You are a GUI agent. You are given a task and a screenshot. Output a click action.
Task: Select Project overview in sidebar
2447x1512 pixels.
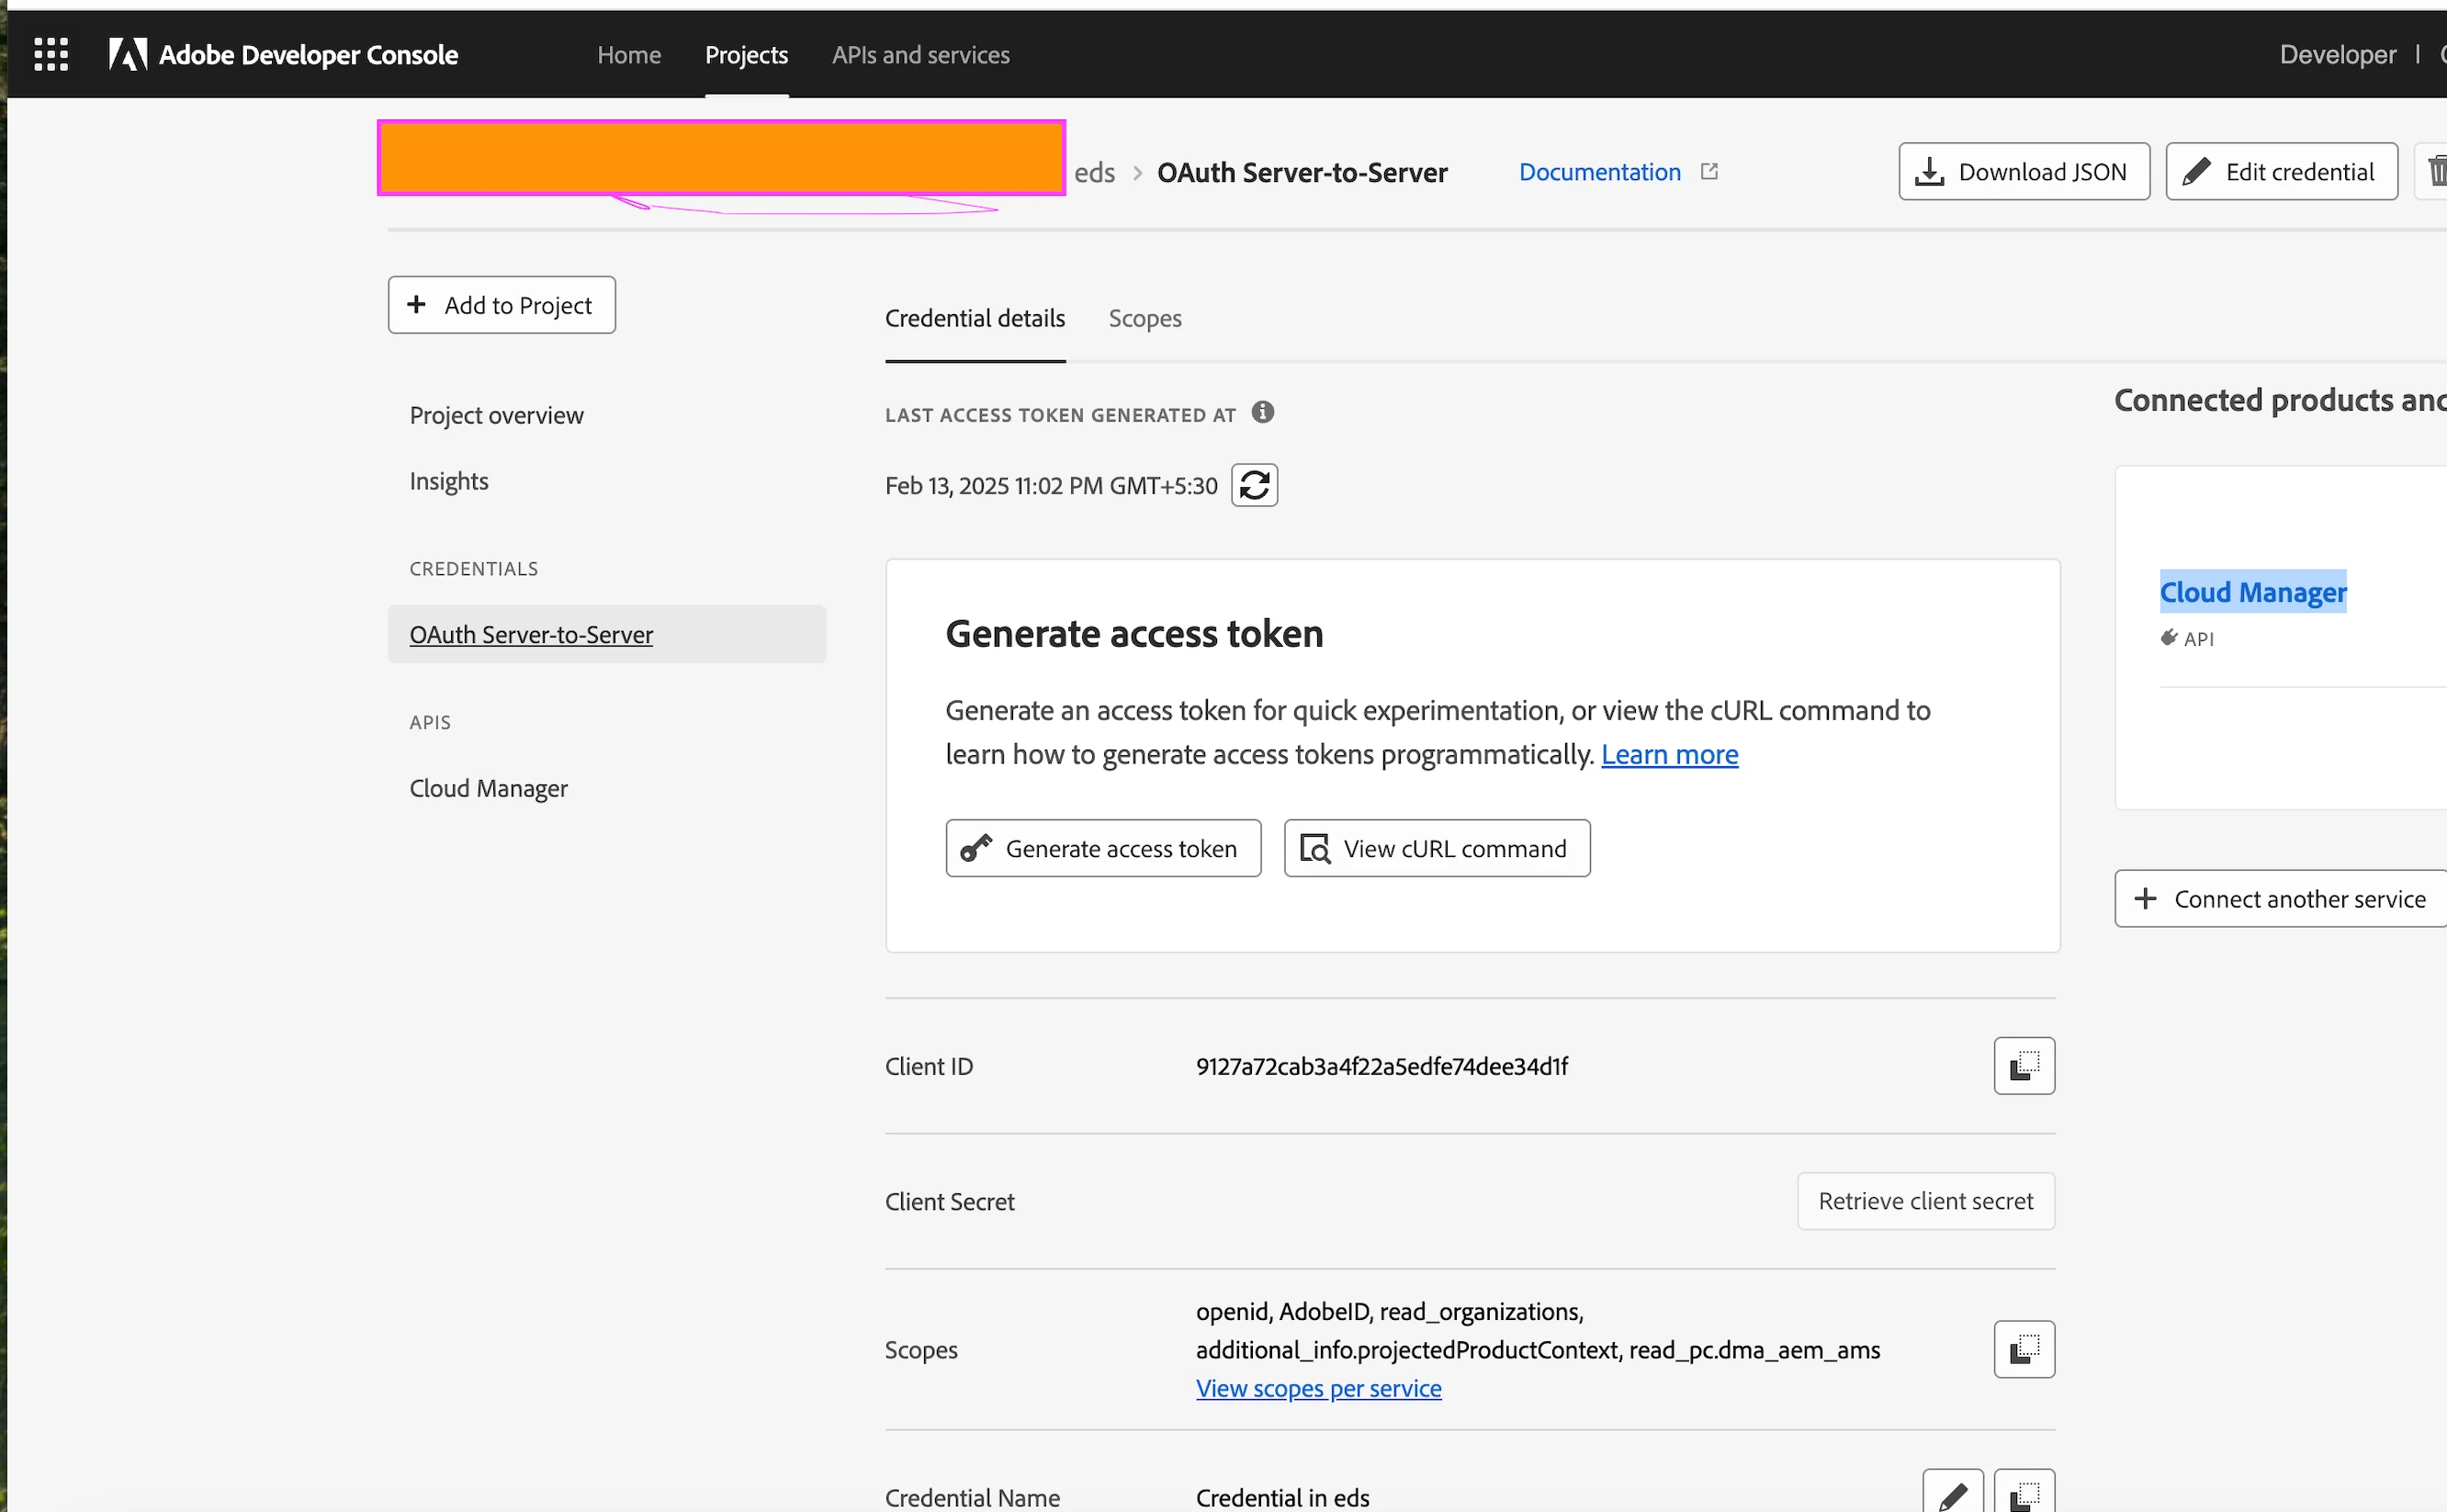[496, 415]
